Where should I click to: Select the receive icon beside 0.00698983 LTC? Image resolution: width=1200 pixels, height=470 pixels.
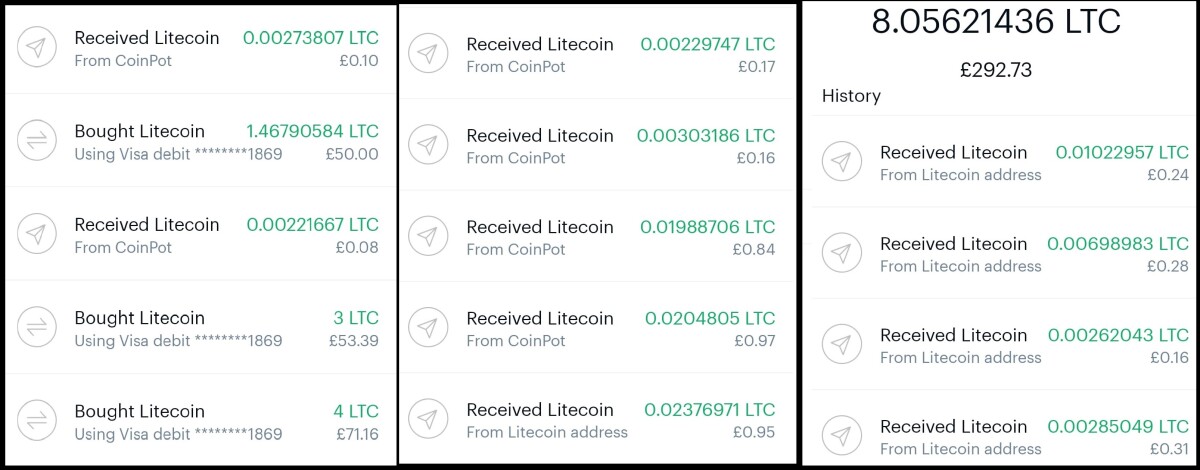pyautogui.click(x=841, y=253)
